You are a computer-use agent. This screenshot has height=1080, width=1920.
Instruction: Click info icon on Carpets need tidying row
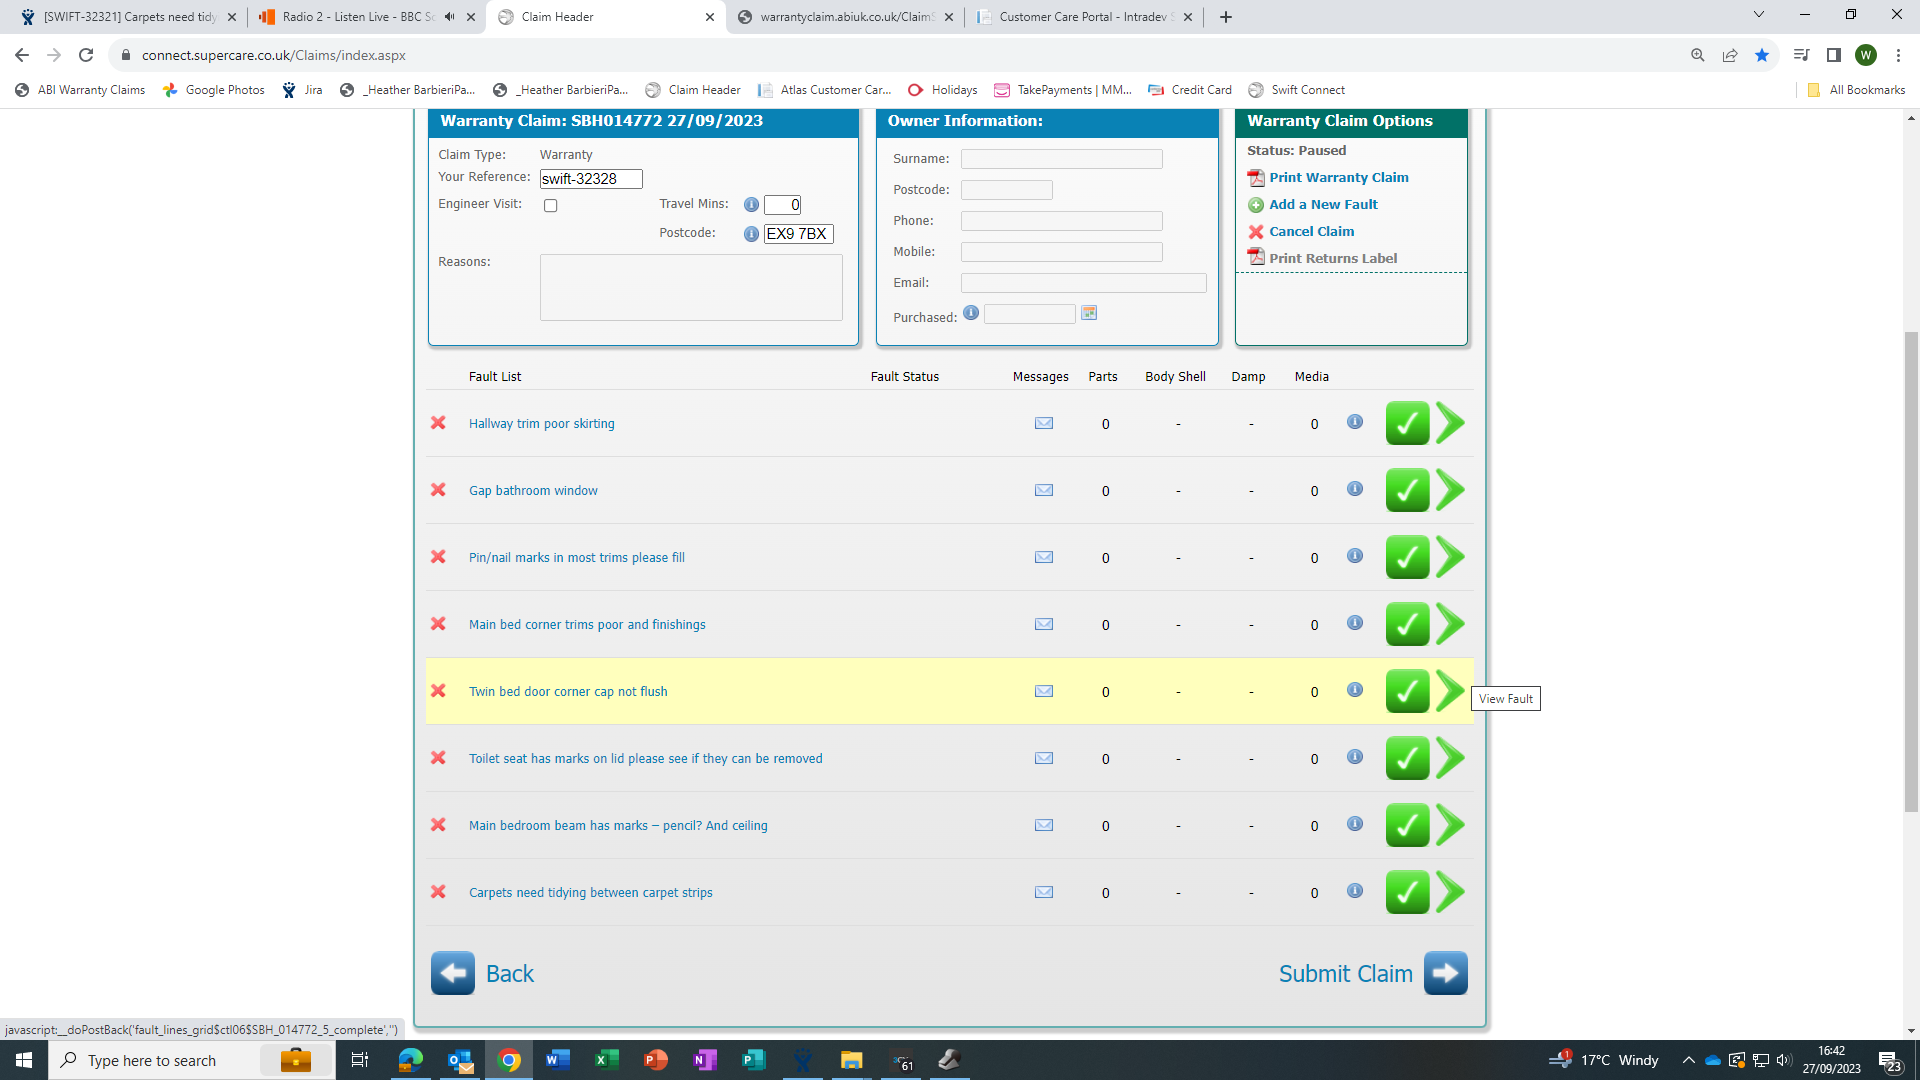(x=1354, y=891)
